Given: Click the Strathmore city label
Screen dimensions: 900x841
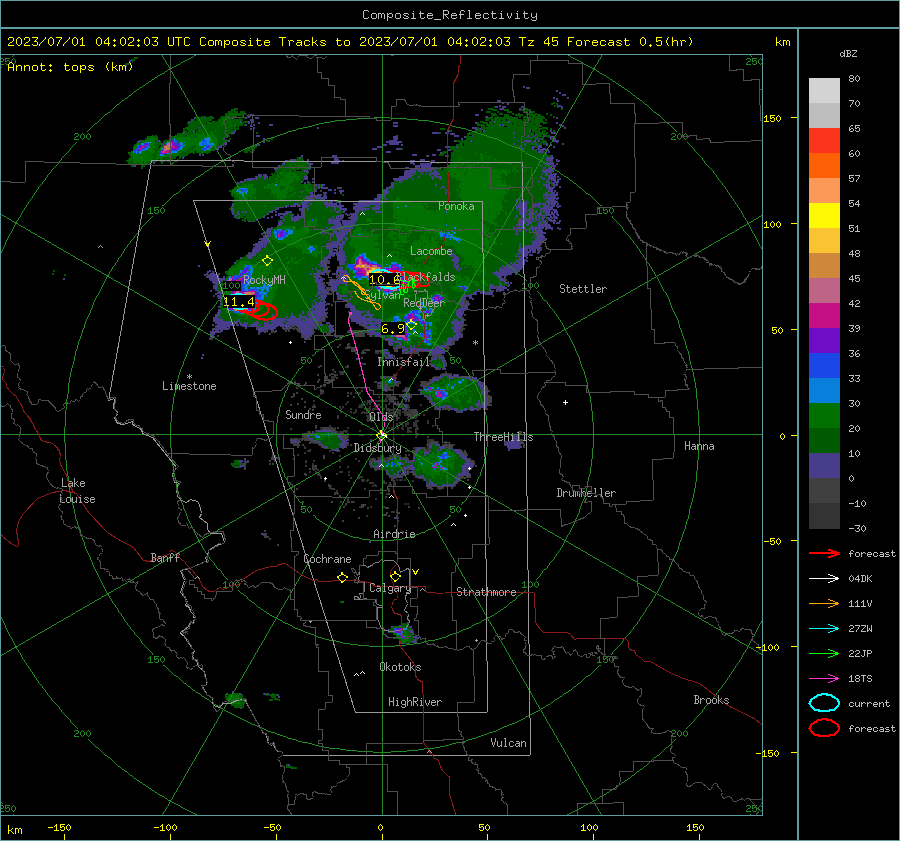Looking at the screenshot, I should 486,592.
